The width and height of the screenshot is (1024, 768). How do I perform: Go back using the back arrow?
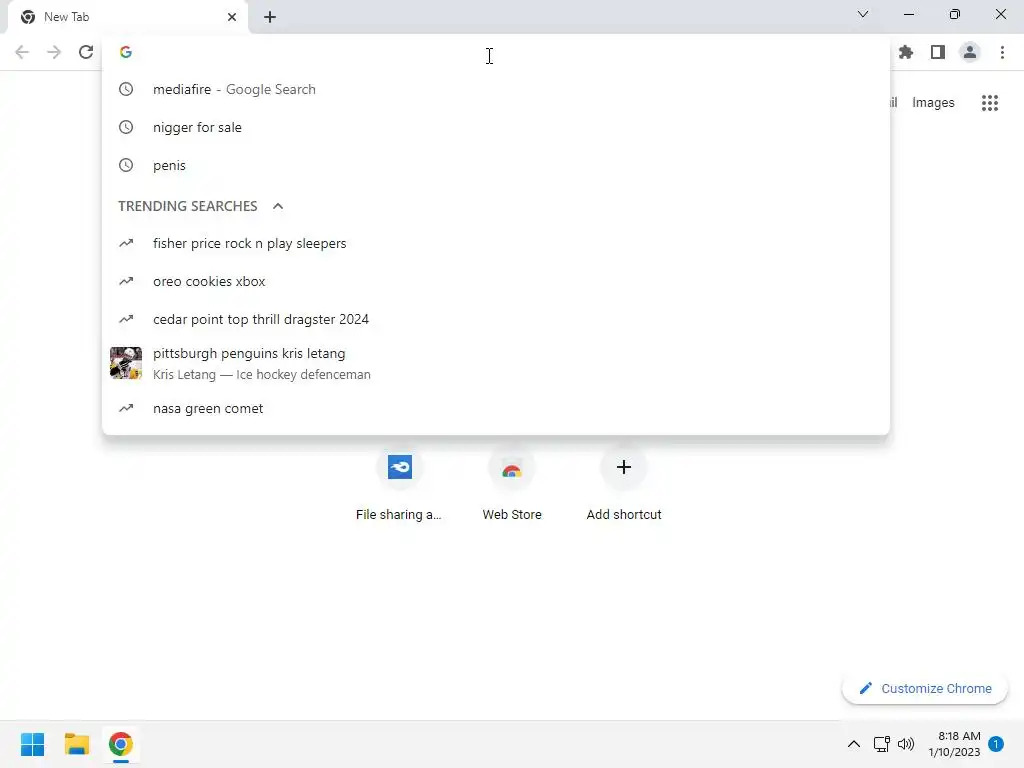tap(22, 52)
